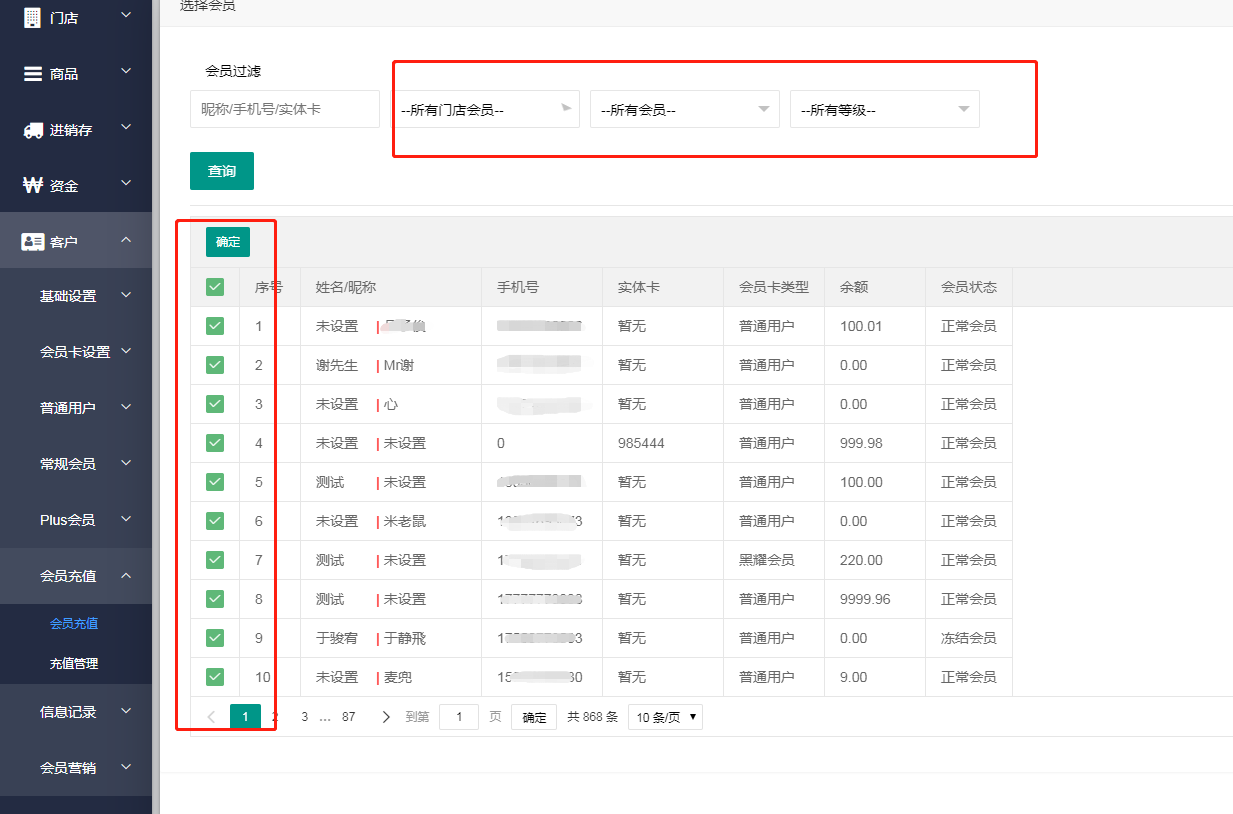Go to previous page with left arrow

(x=211, y=717)
